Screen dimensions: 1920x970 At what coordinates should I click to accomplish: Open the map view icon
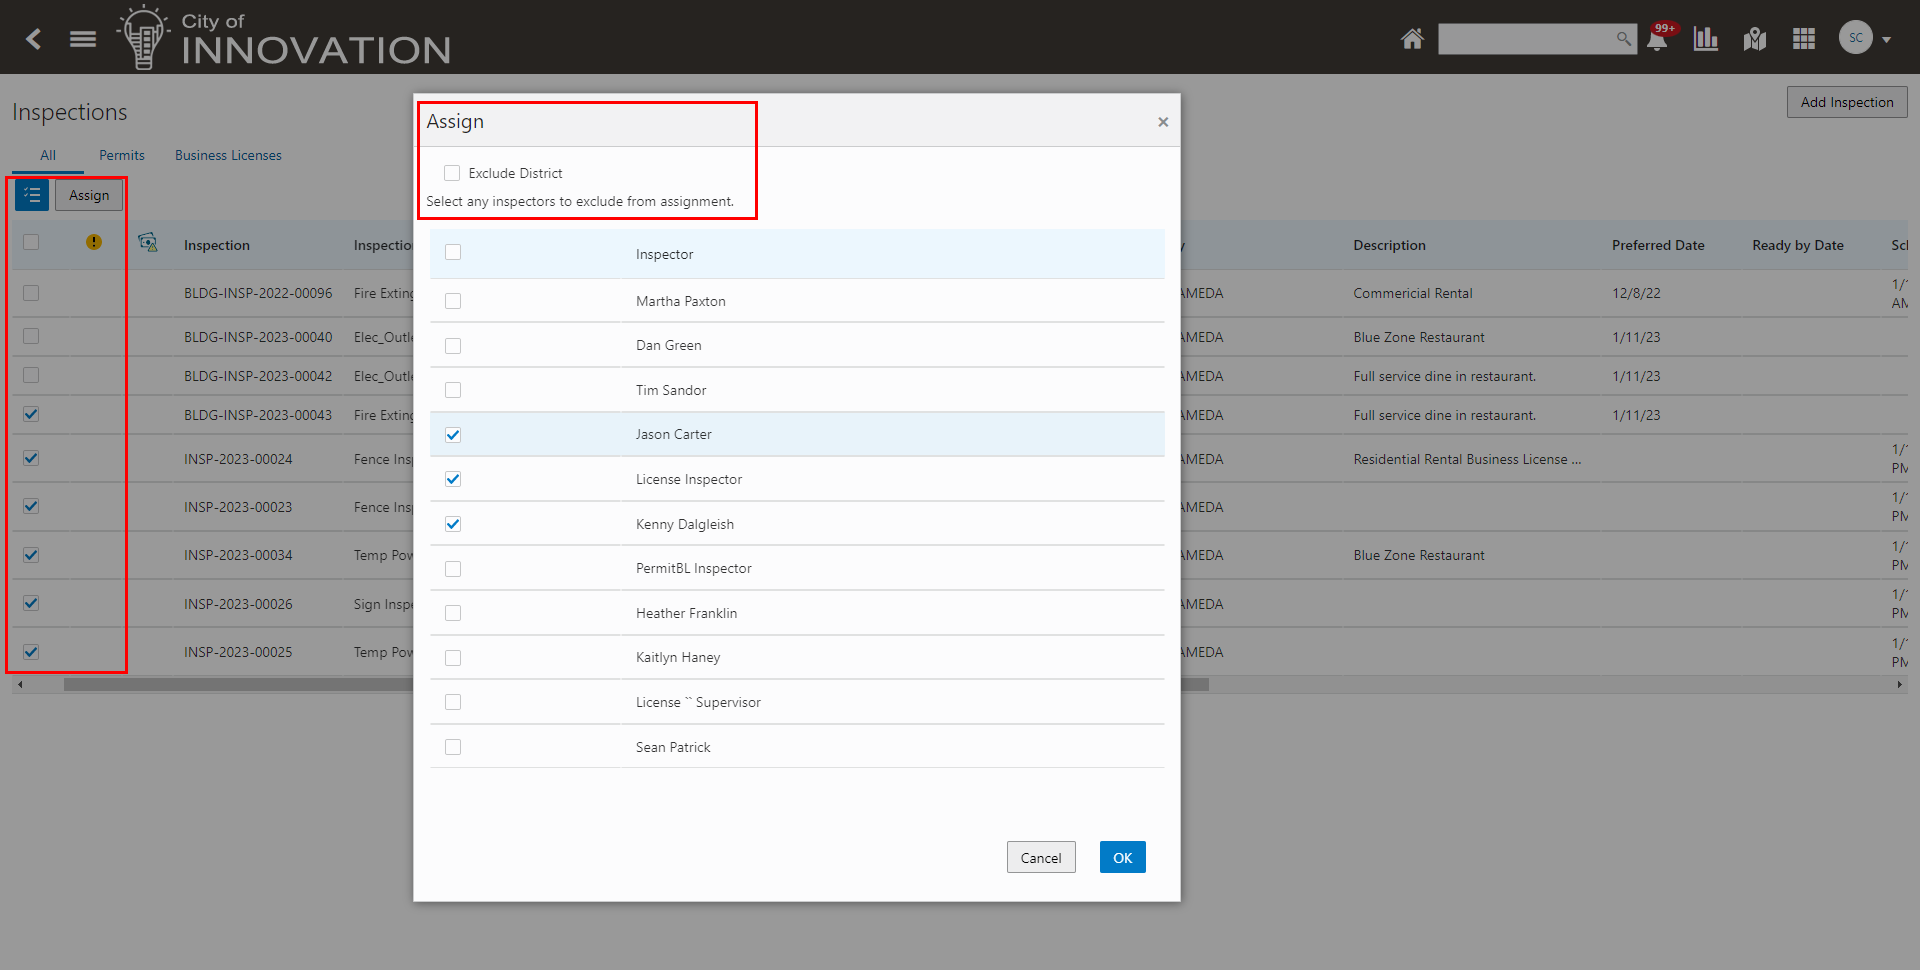(1755, 39)
